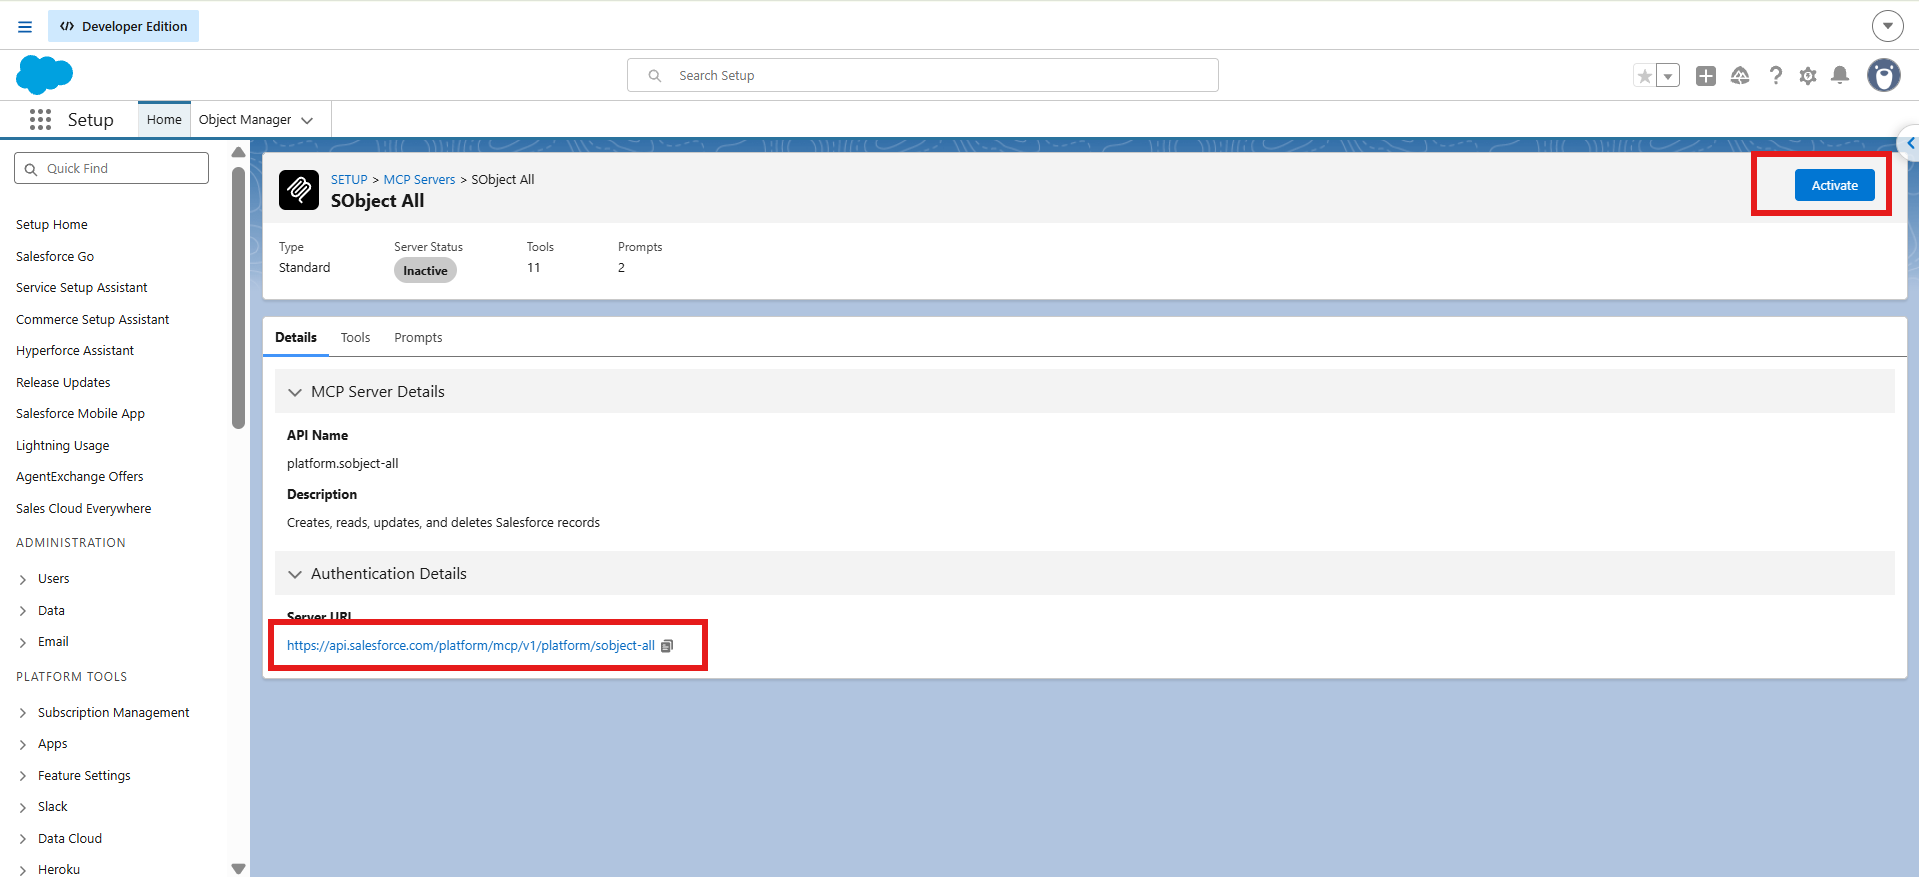Expand Subscription Management node
This screenshot has height=877, width=1919.
[23, 713]
